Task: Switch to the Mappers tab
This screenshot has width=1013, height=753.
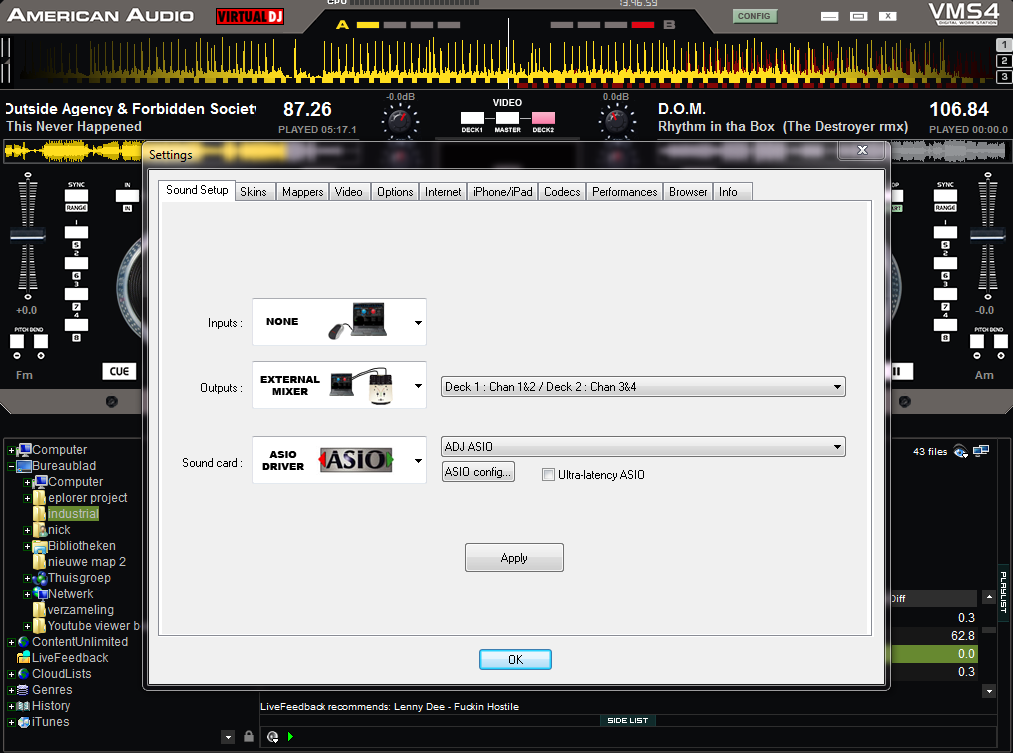Action: (x=302, y=192)
